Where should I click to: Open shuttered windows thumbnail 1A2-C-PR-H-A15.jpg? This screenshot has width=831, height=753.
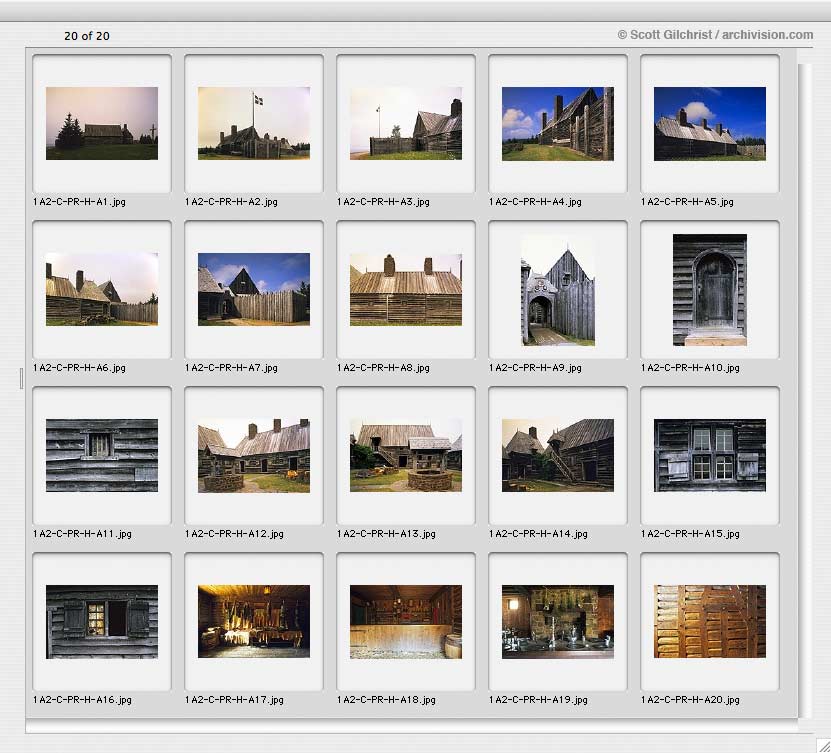(710, 455)
